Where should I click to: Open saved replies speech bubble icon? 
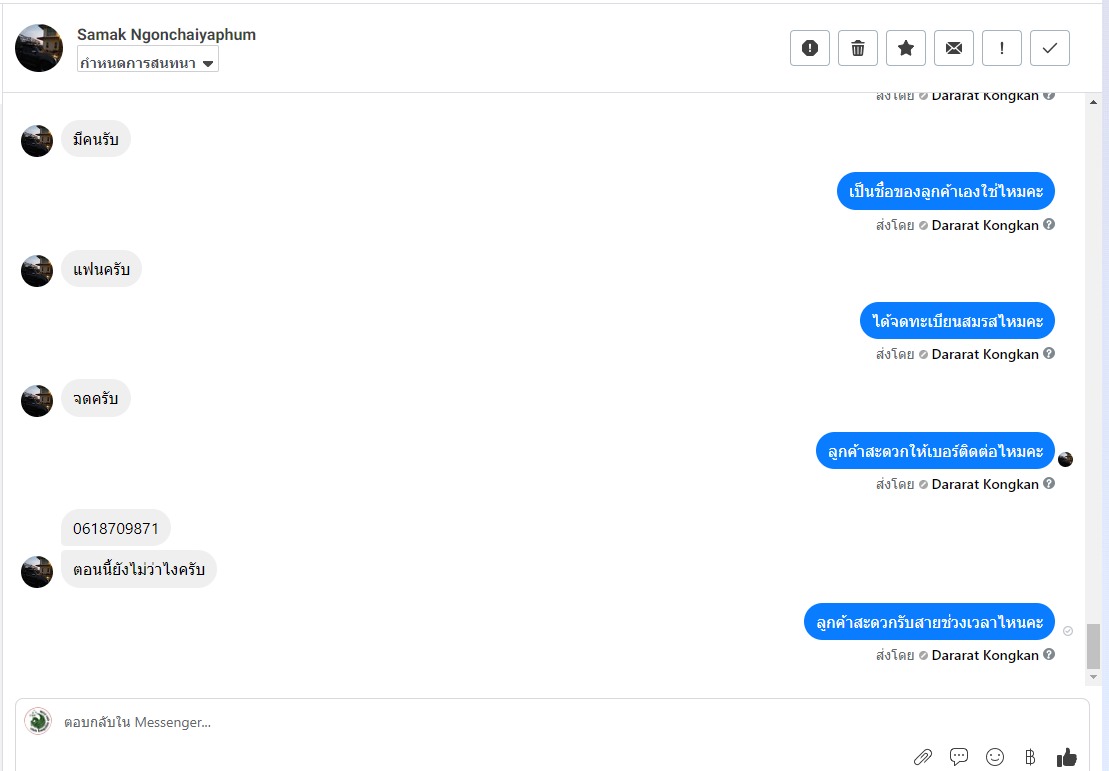pos(959,757)
